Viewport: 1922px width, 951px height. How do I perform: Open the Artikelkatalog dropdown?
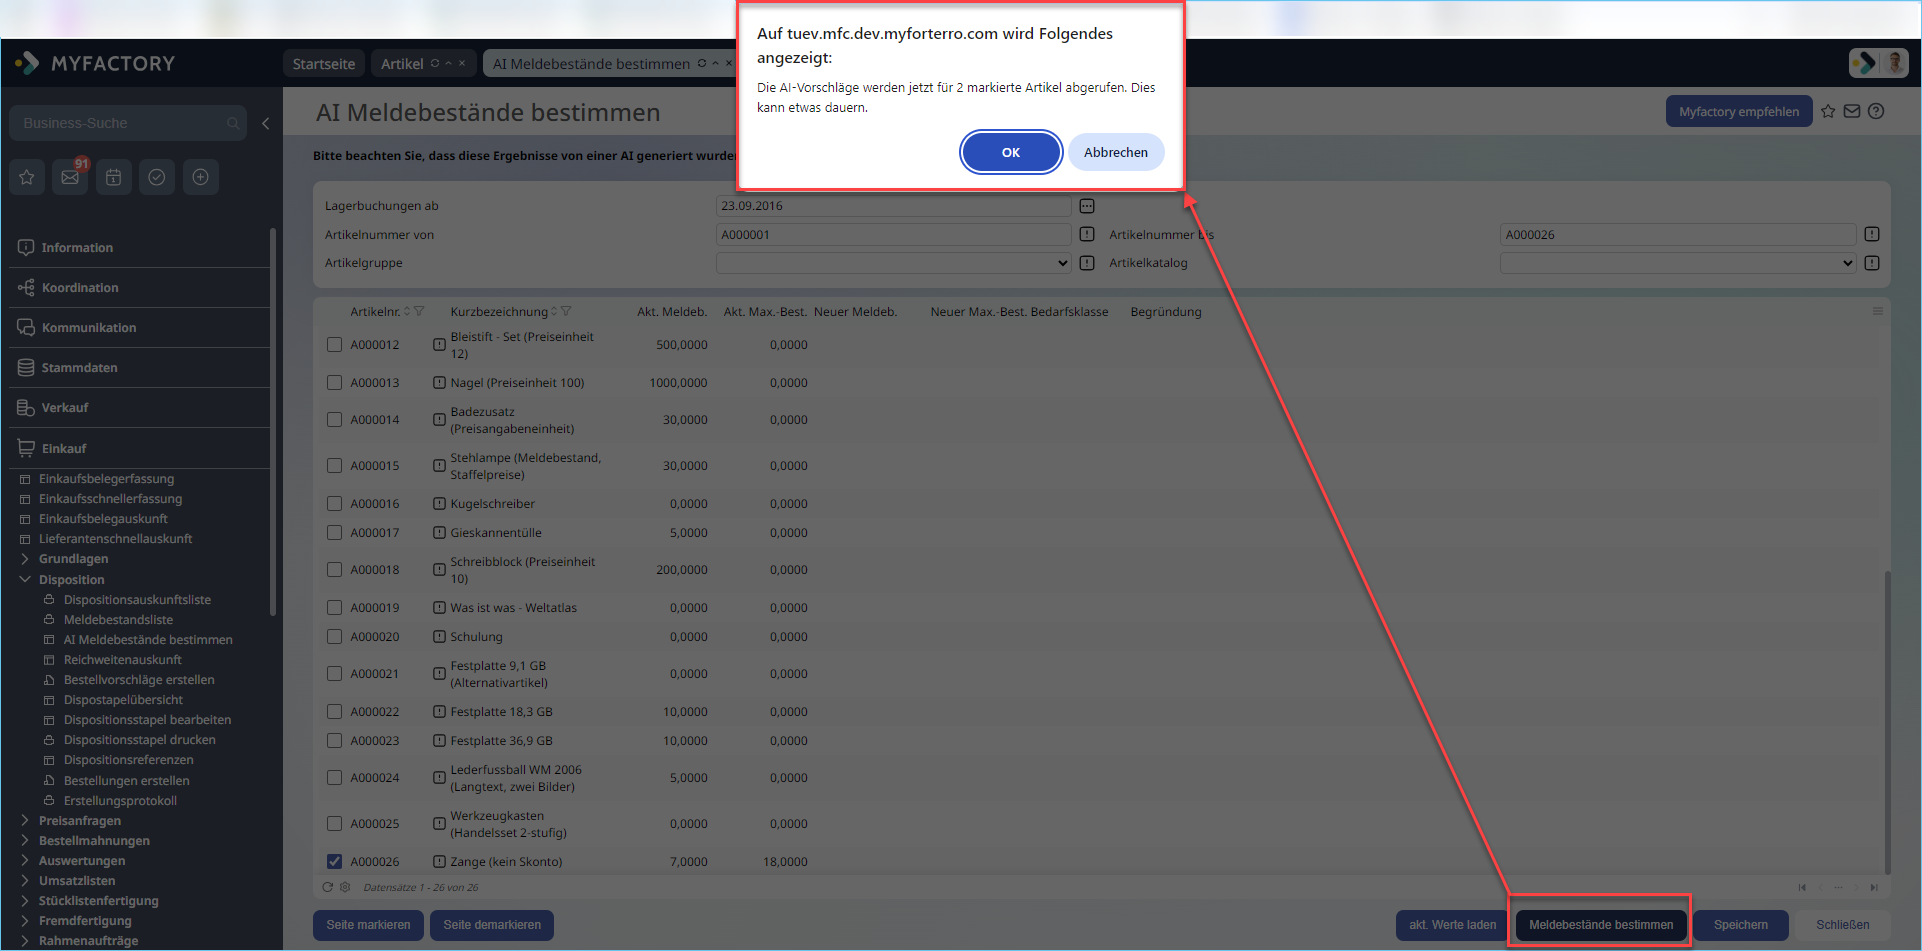1678,263
